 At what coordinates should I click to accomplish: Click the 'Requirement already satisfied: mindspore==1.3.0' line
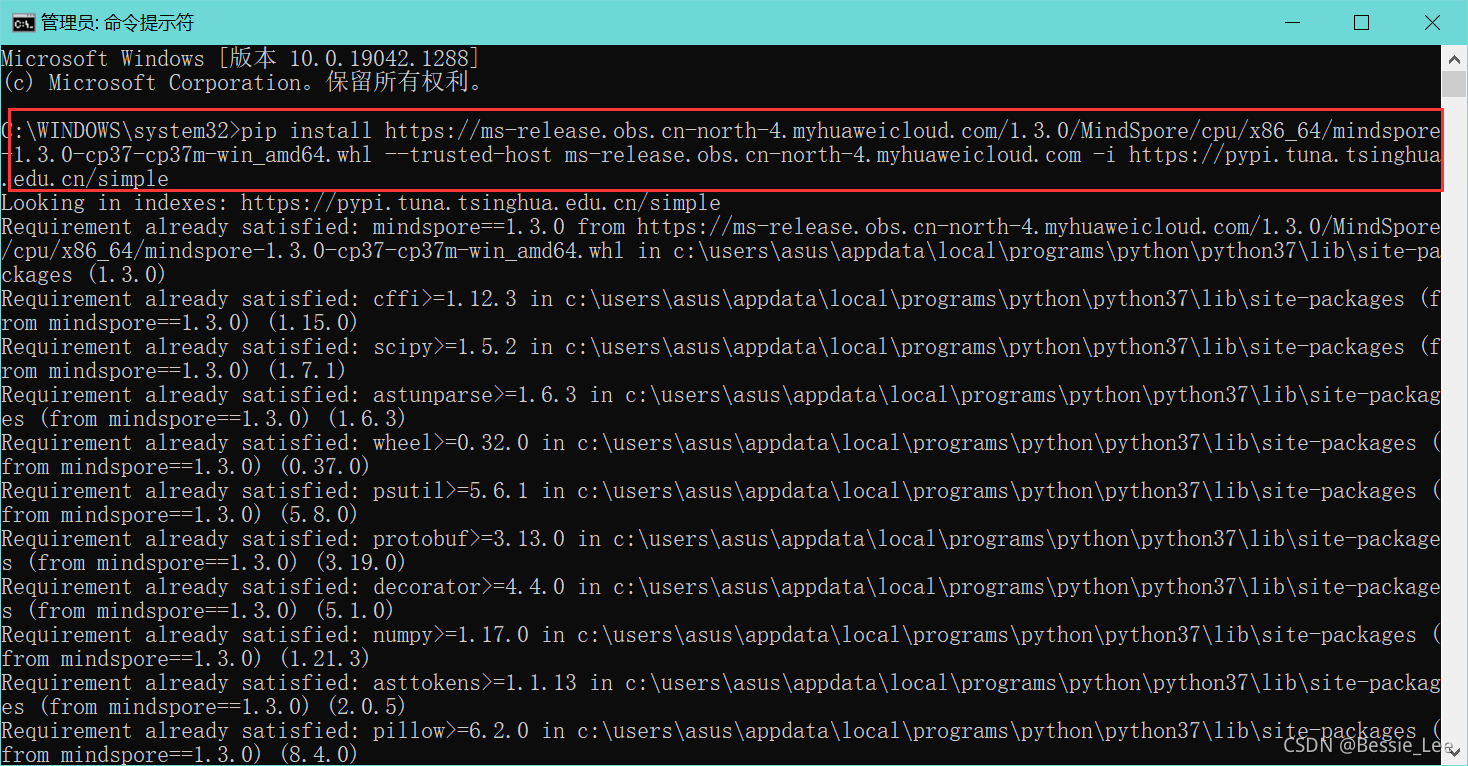coord(720,226)
